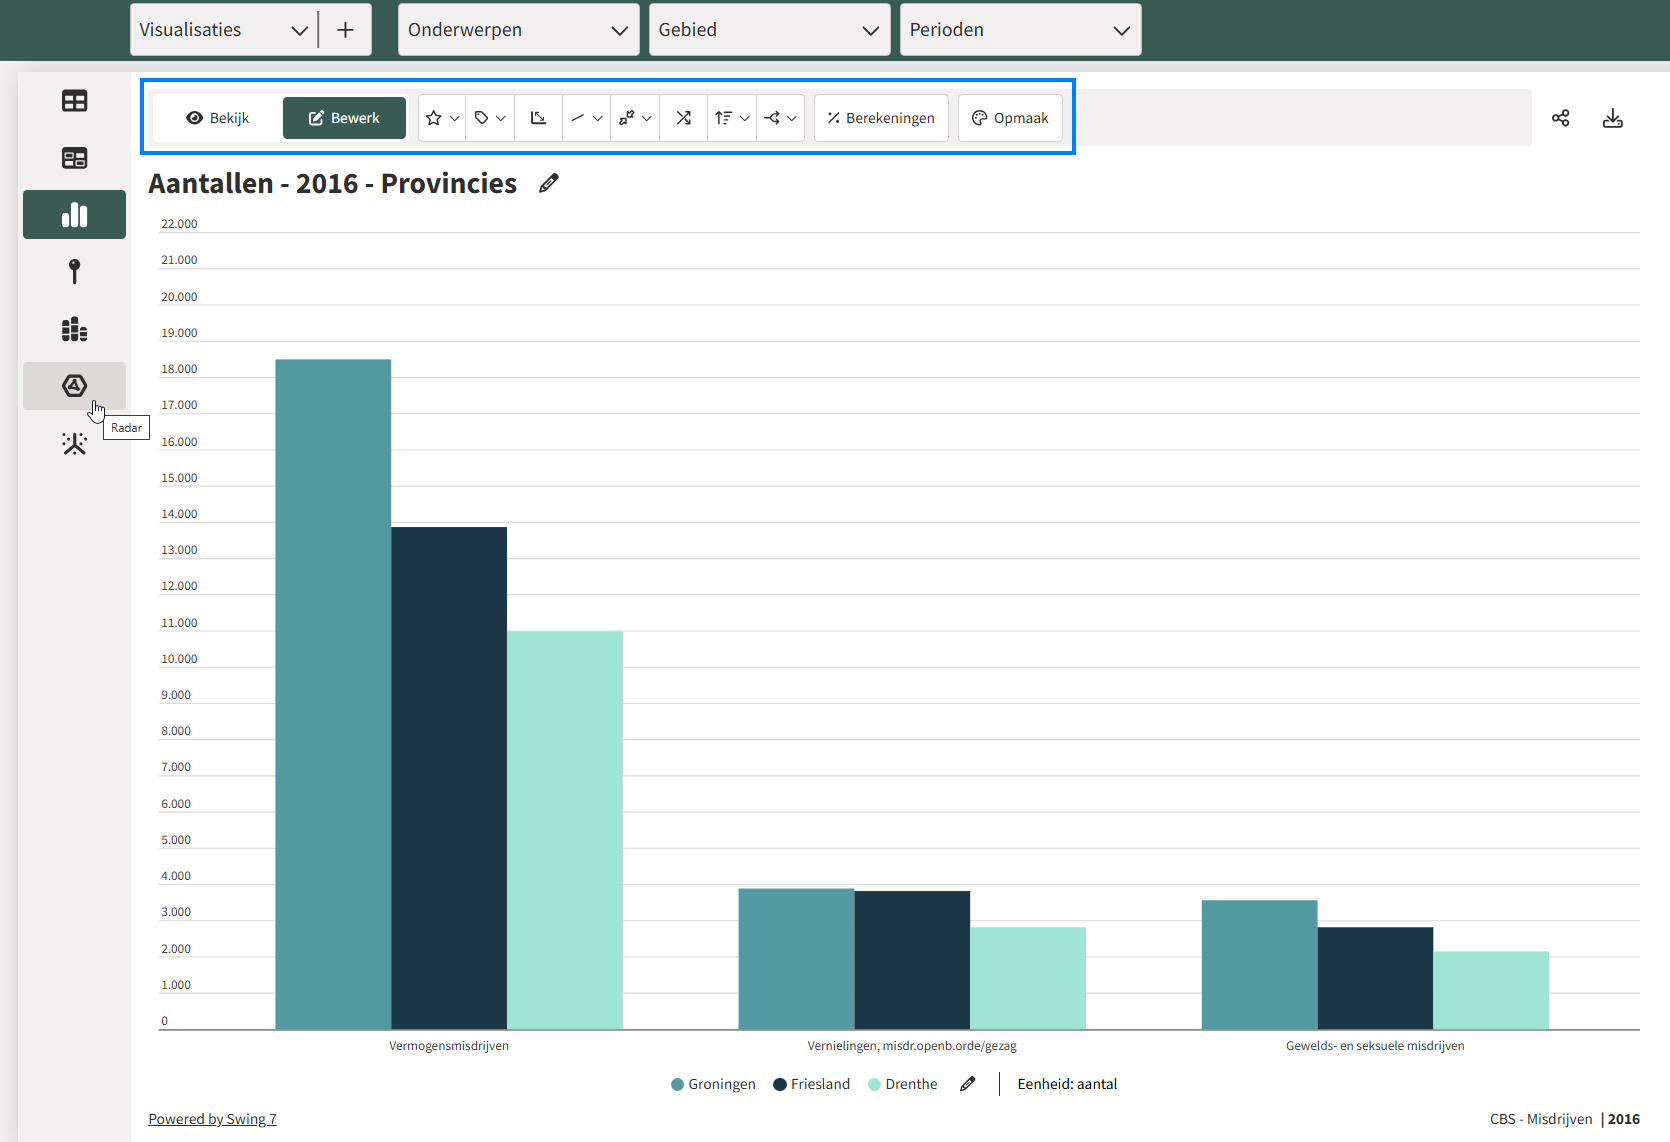Pick the stacked bar chart icon
1670x1142 pixels.
74,329
